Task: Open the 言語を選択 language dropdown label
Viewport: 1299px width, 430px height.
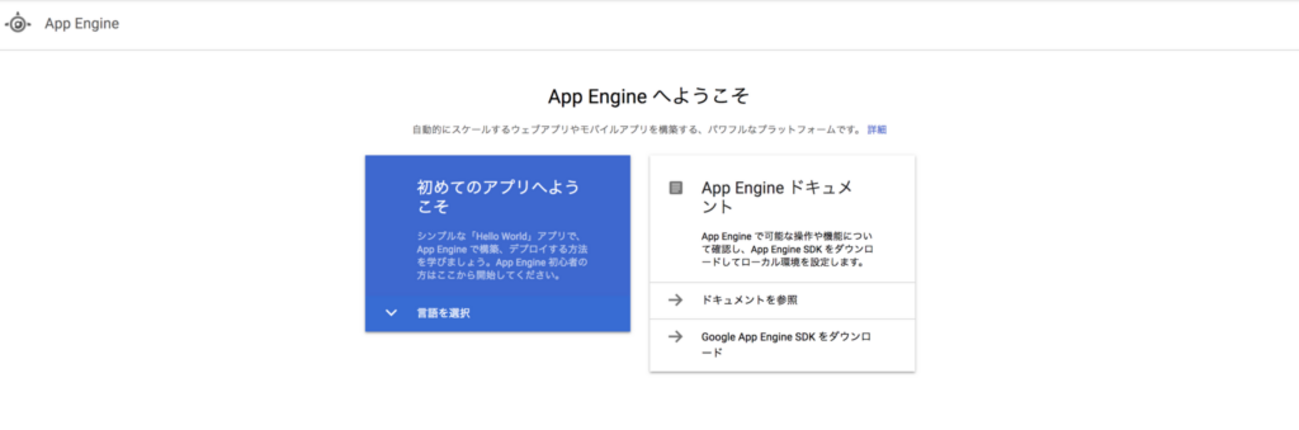Action: [x=443, y=313]
